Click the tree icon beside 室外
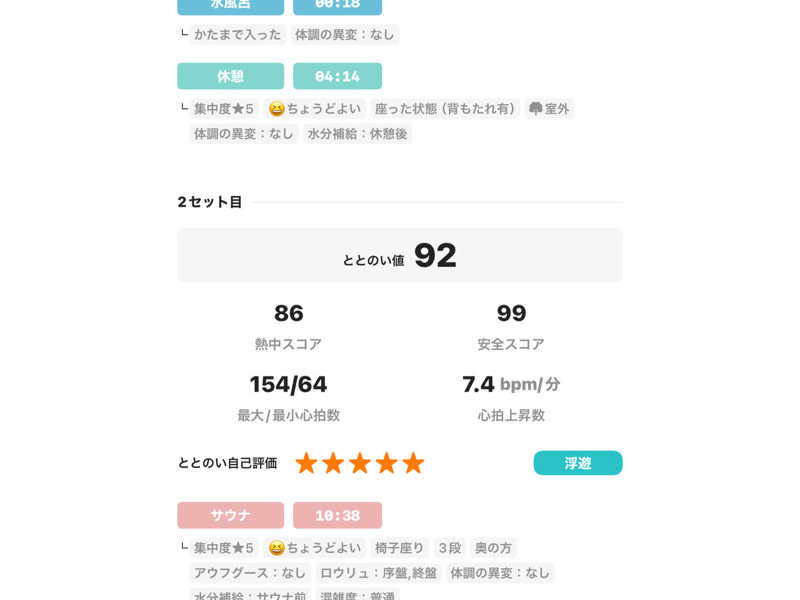Image resolution: width=800 pixels, height=600 pixels. (535, 109)
